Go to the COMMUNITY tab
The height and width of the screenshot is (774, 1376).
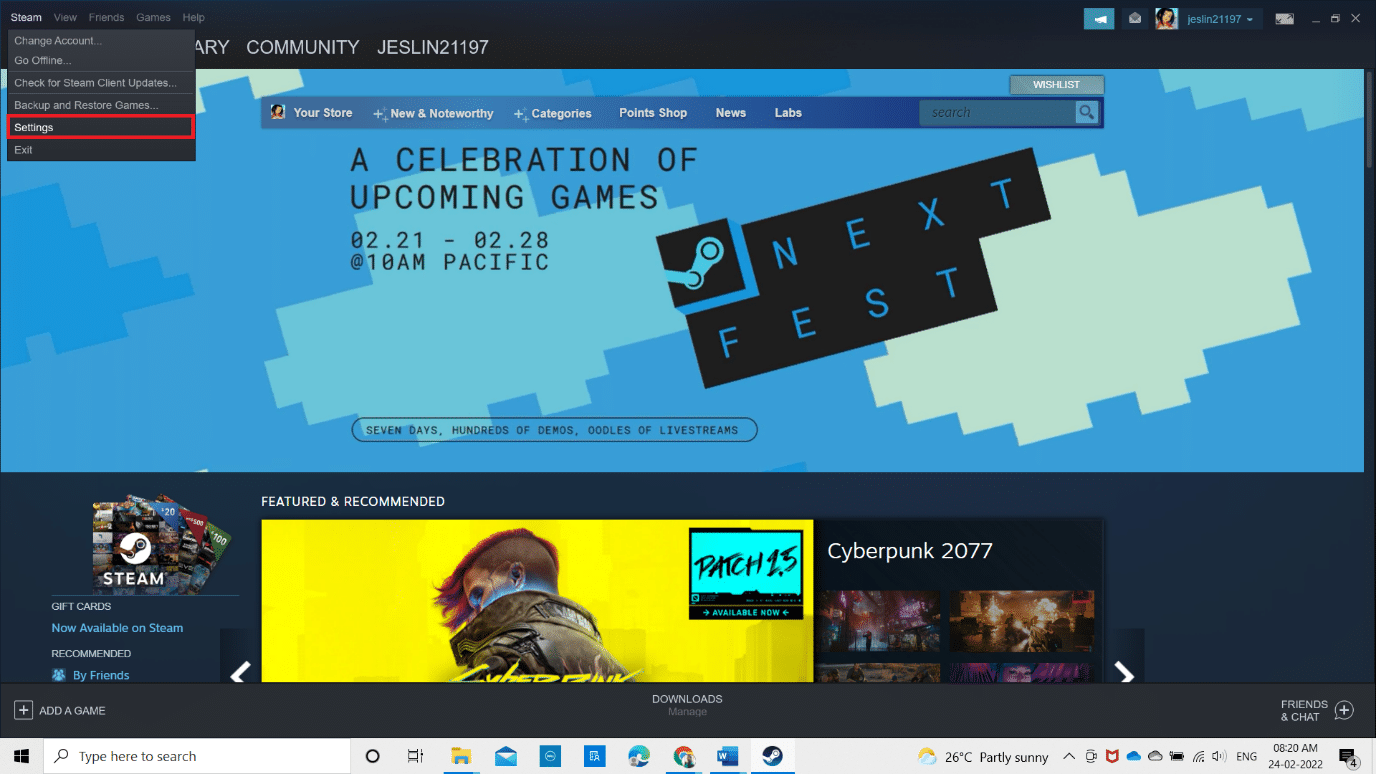(302, 47)
